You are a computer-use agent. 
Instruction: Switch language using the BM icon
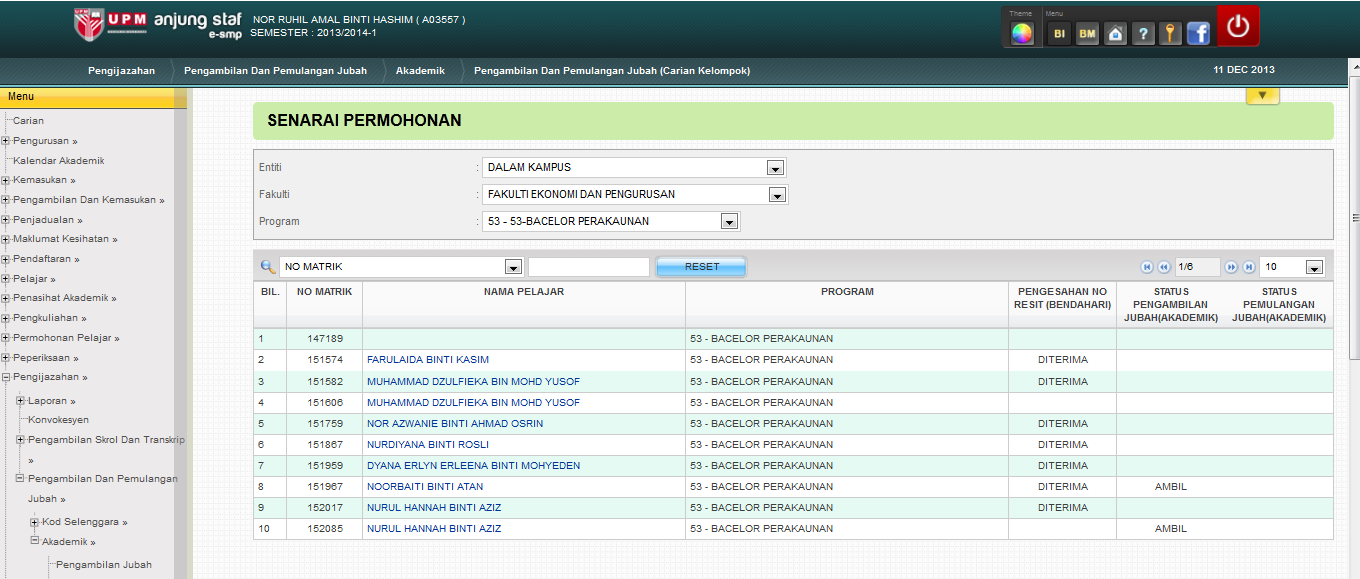click(x=1087, y=34)
